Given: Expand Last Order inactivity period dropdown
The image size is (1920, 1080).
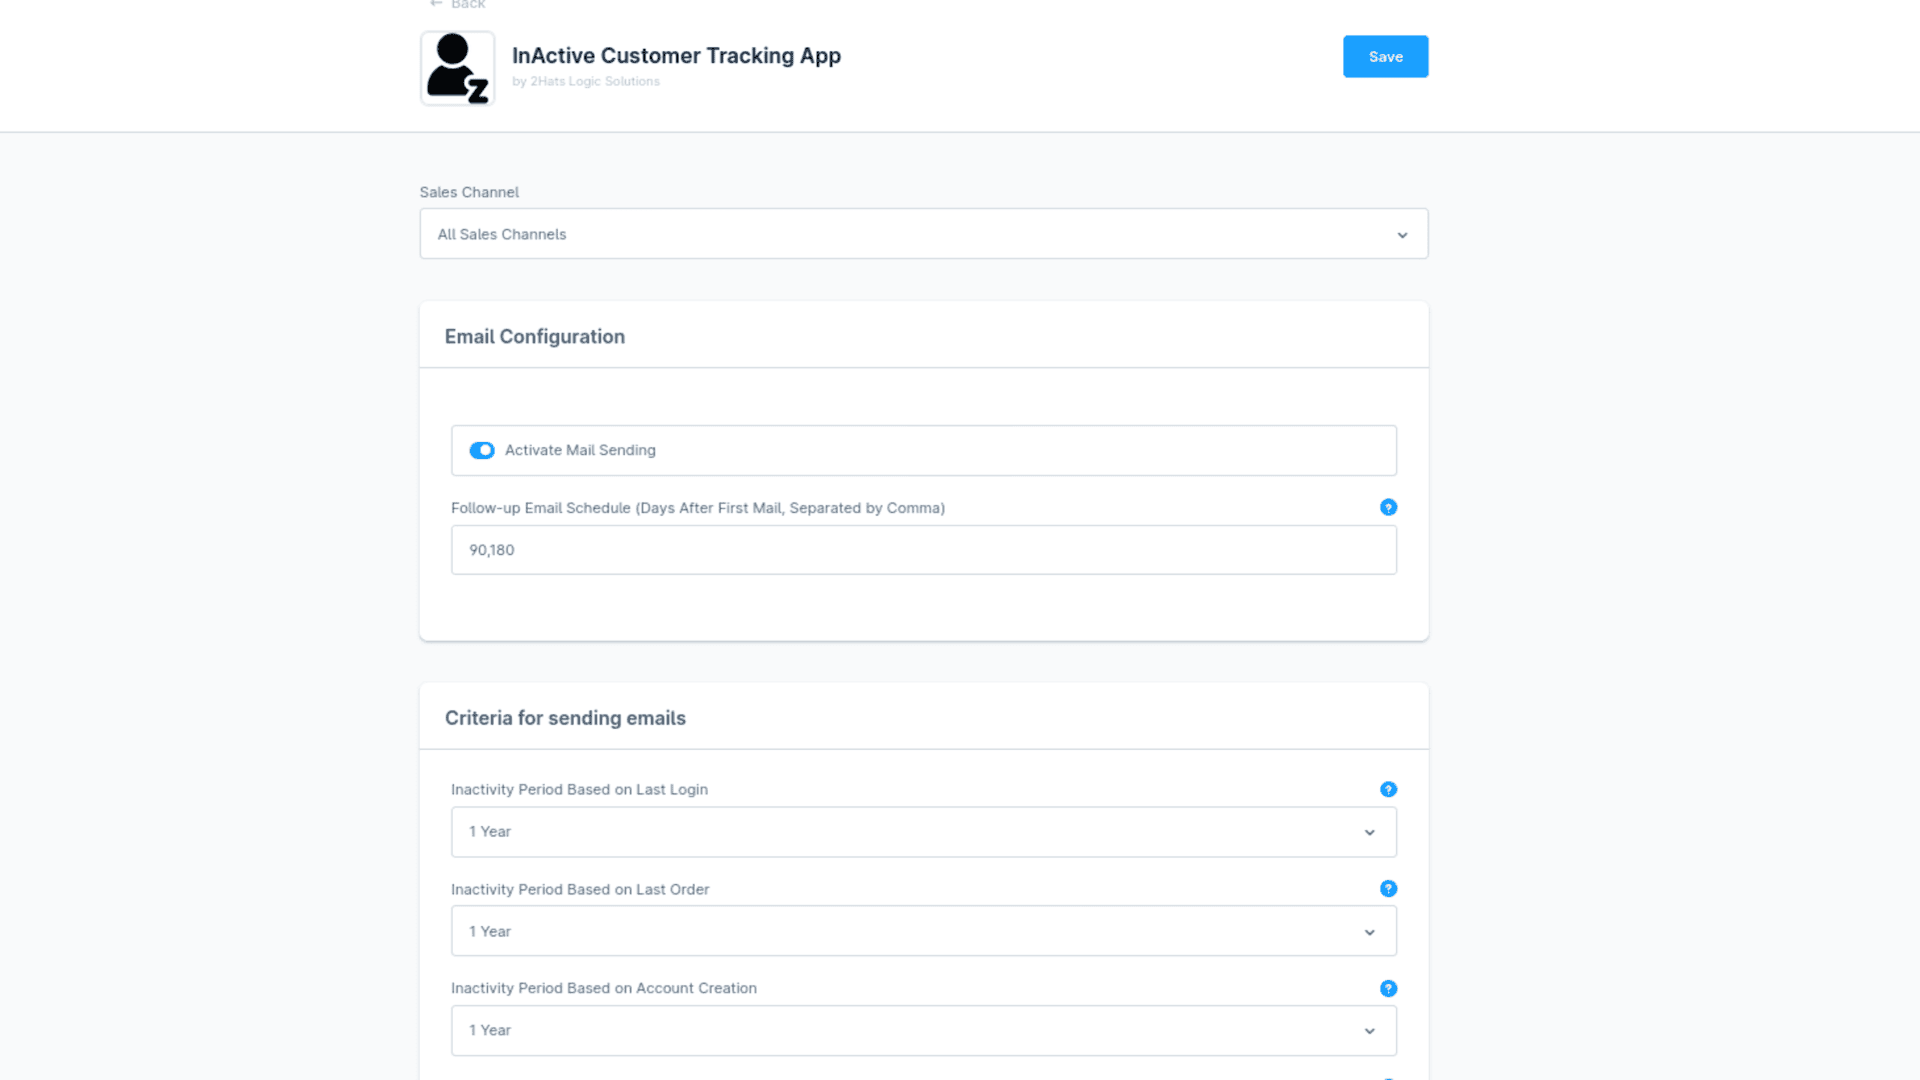Looking at the screenshot, I should 923,931.
